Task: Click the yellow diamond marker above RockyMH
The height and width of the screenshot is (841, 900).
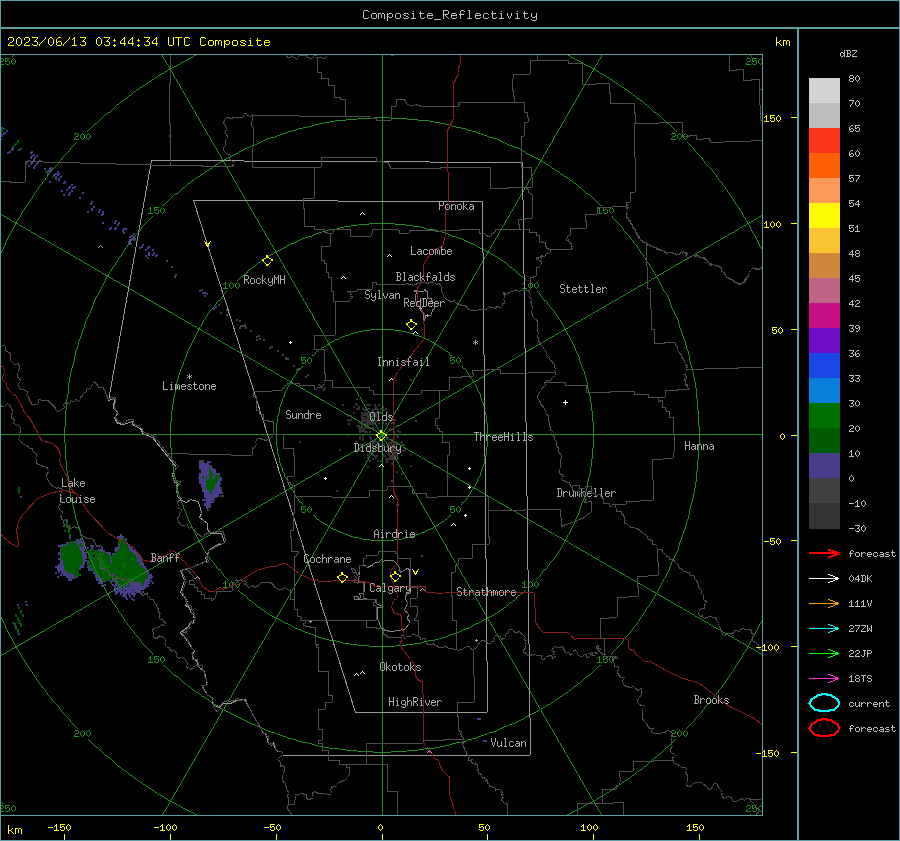Action: click(267, 261)
